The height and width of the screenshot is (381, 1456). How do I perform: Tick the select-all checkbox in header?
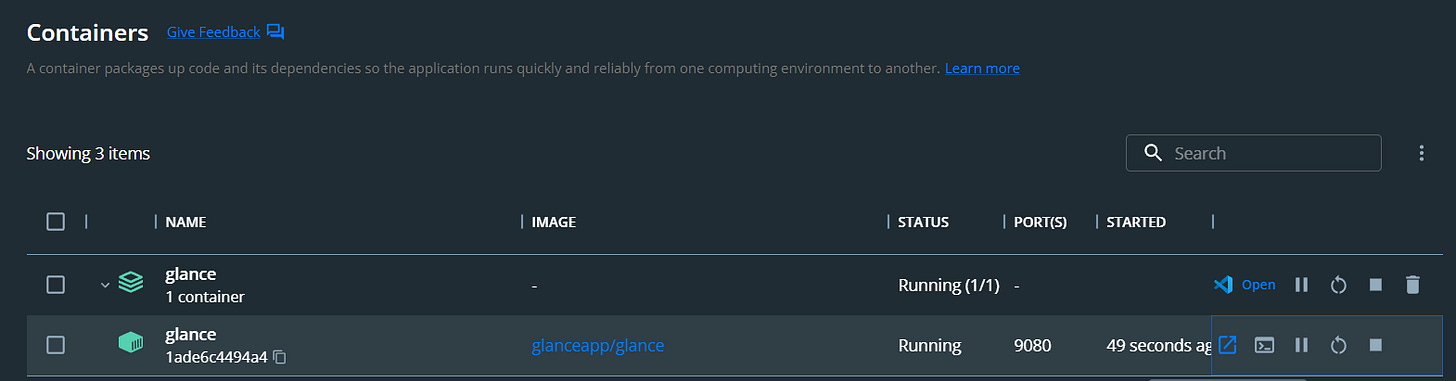(56, 222)
